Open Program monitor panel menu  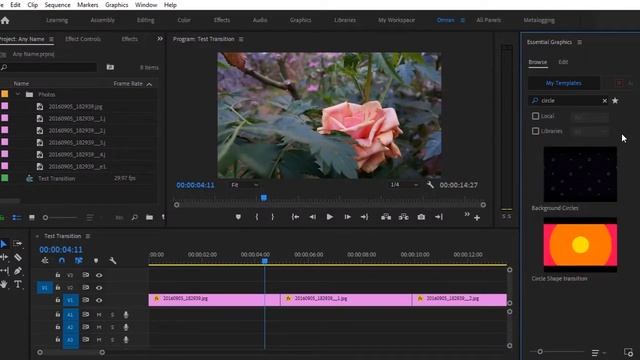(241, 39)
